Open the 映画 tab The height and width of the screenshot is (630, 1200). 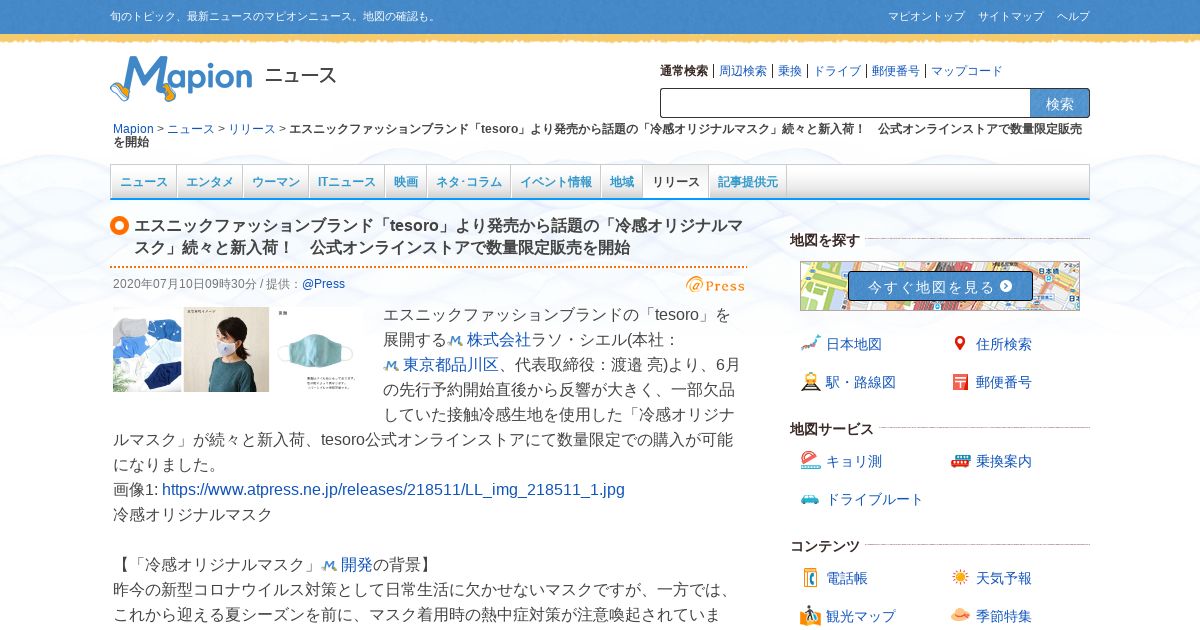coord(406,182)
